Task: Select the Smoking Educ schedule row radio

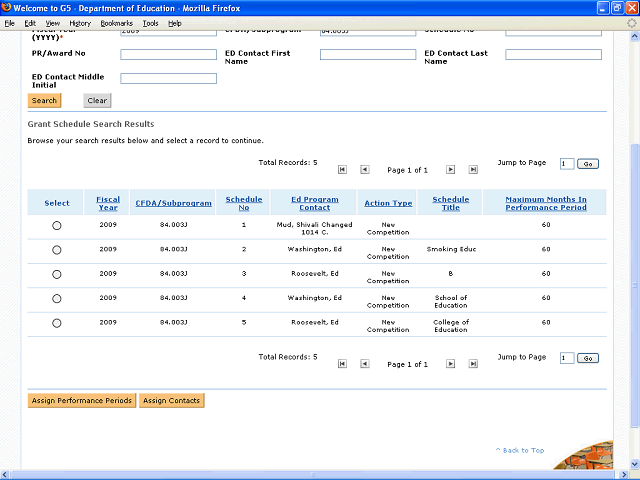Action: point(57,250)
